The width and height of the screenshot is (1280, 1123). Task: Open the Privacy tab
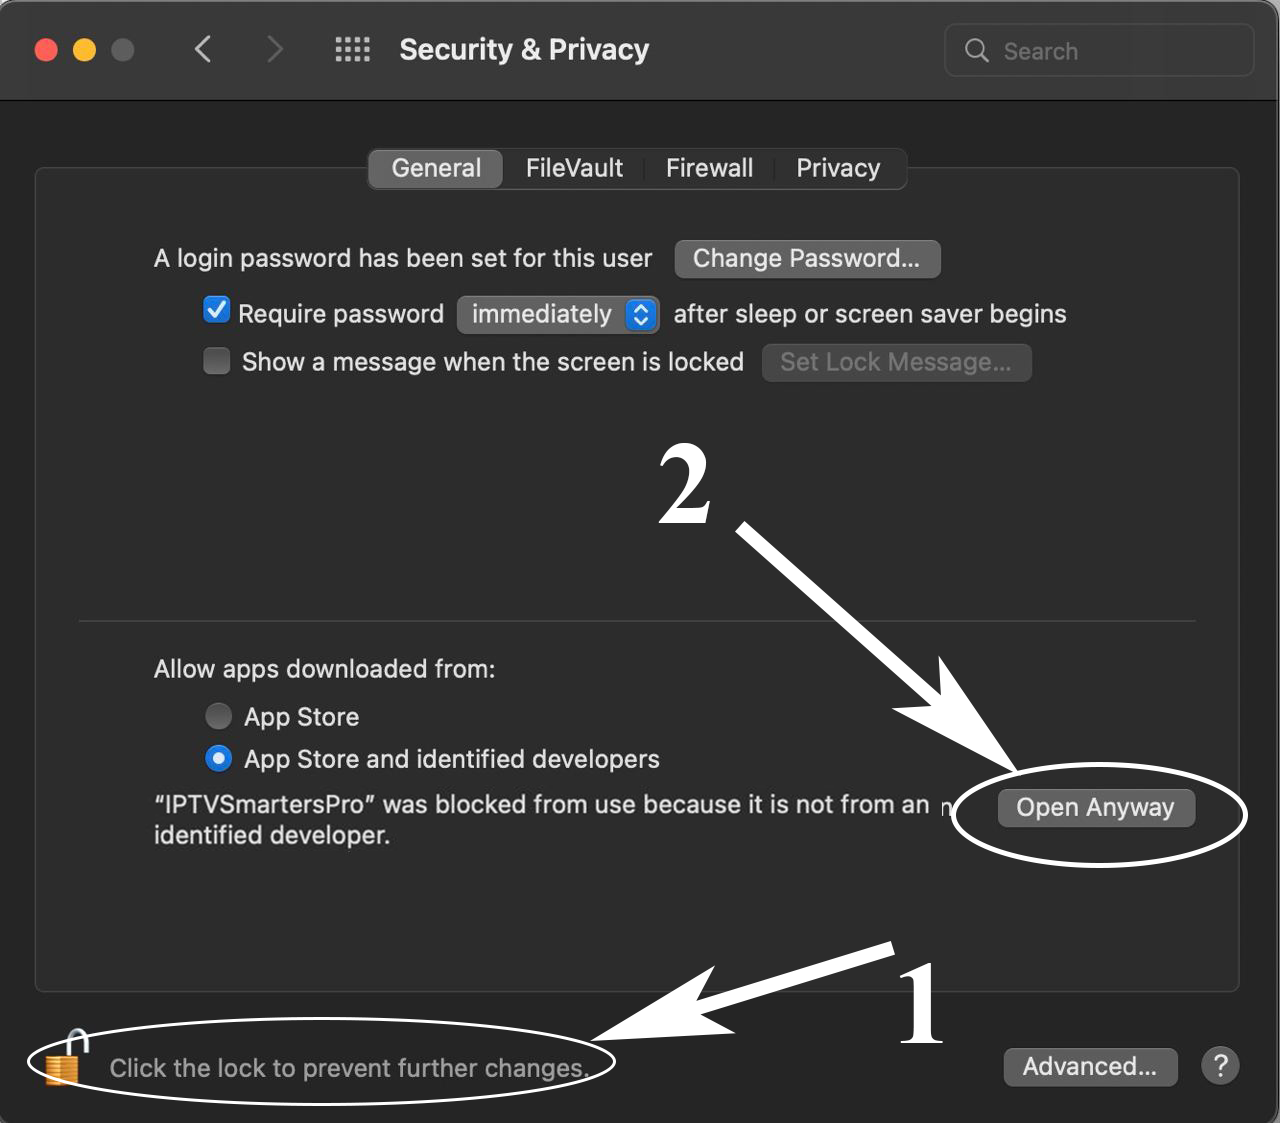point(838,168)
